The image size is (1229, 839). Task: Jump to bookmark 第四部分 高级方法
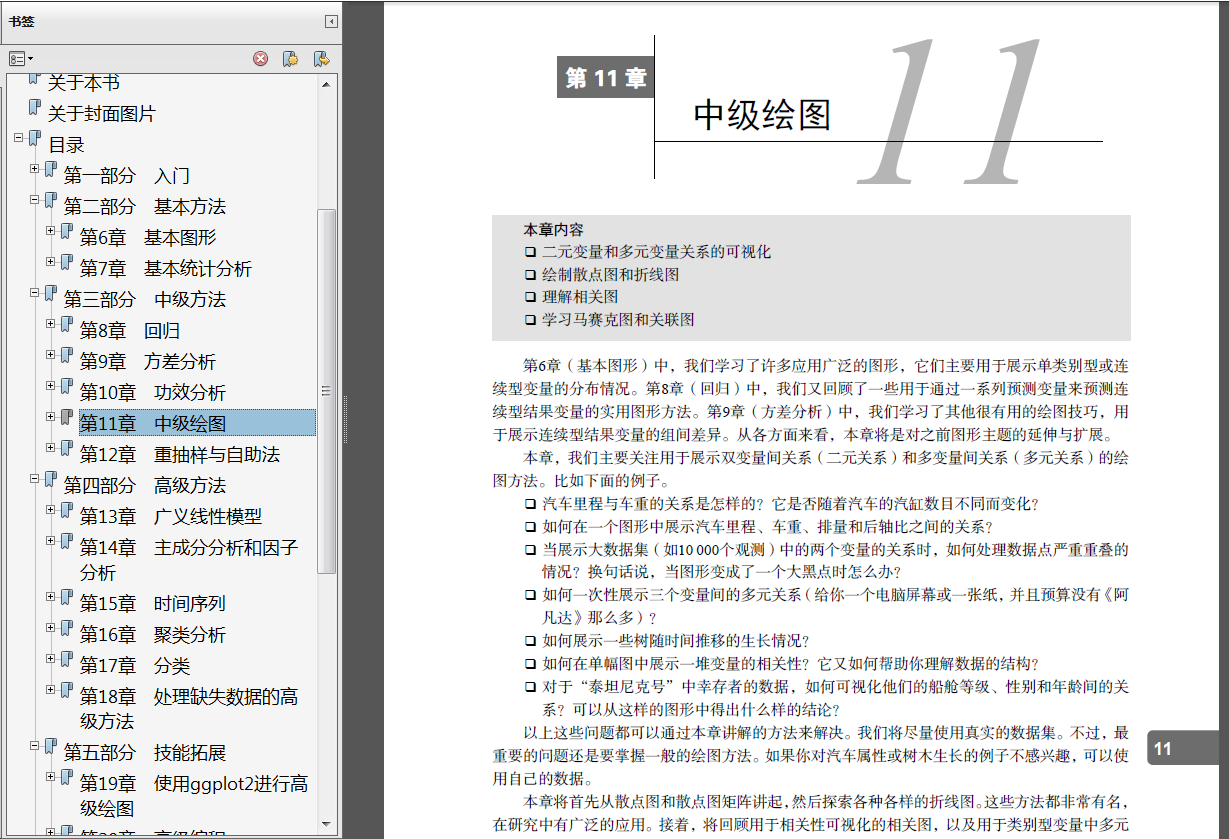[x=145, y=486]
